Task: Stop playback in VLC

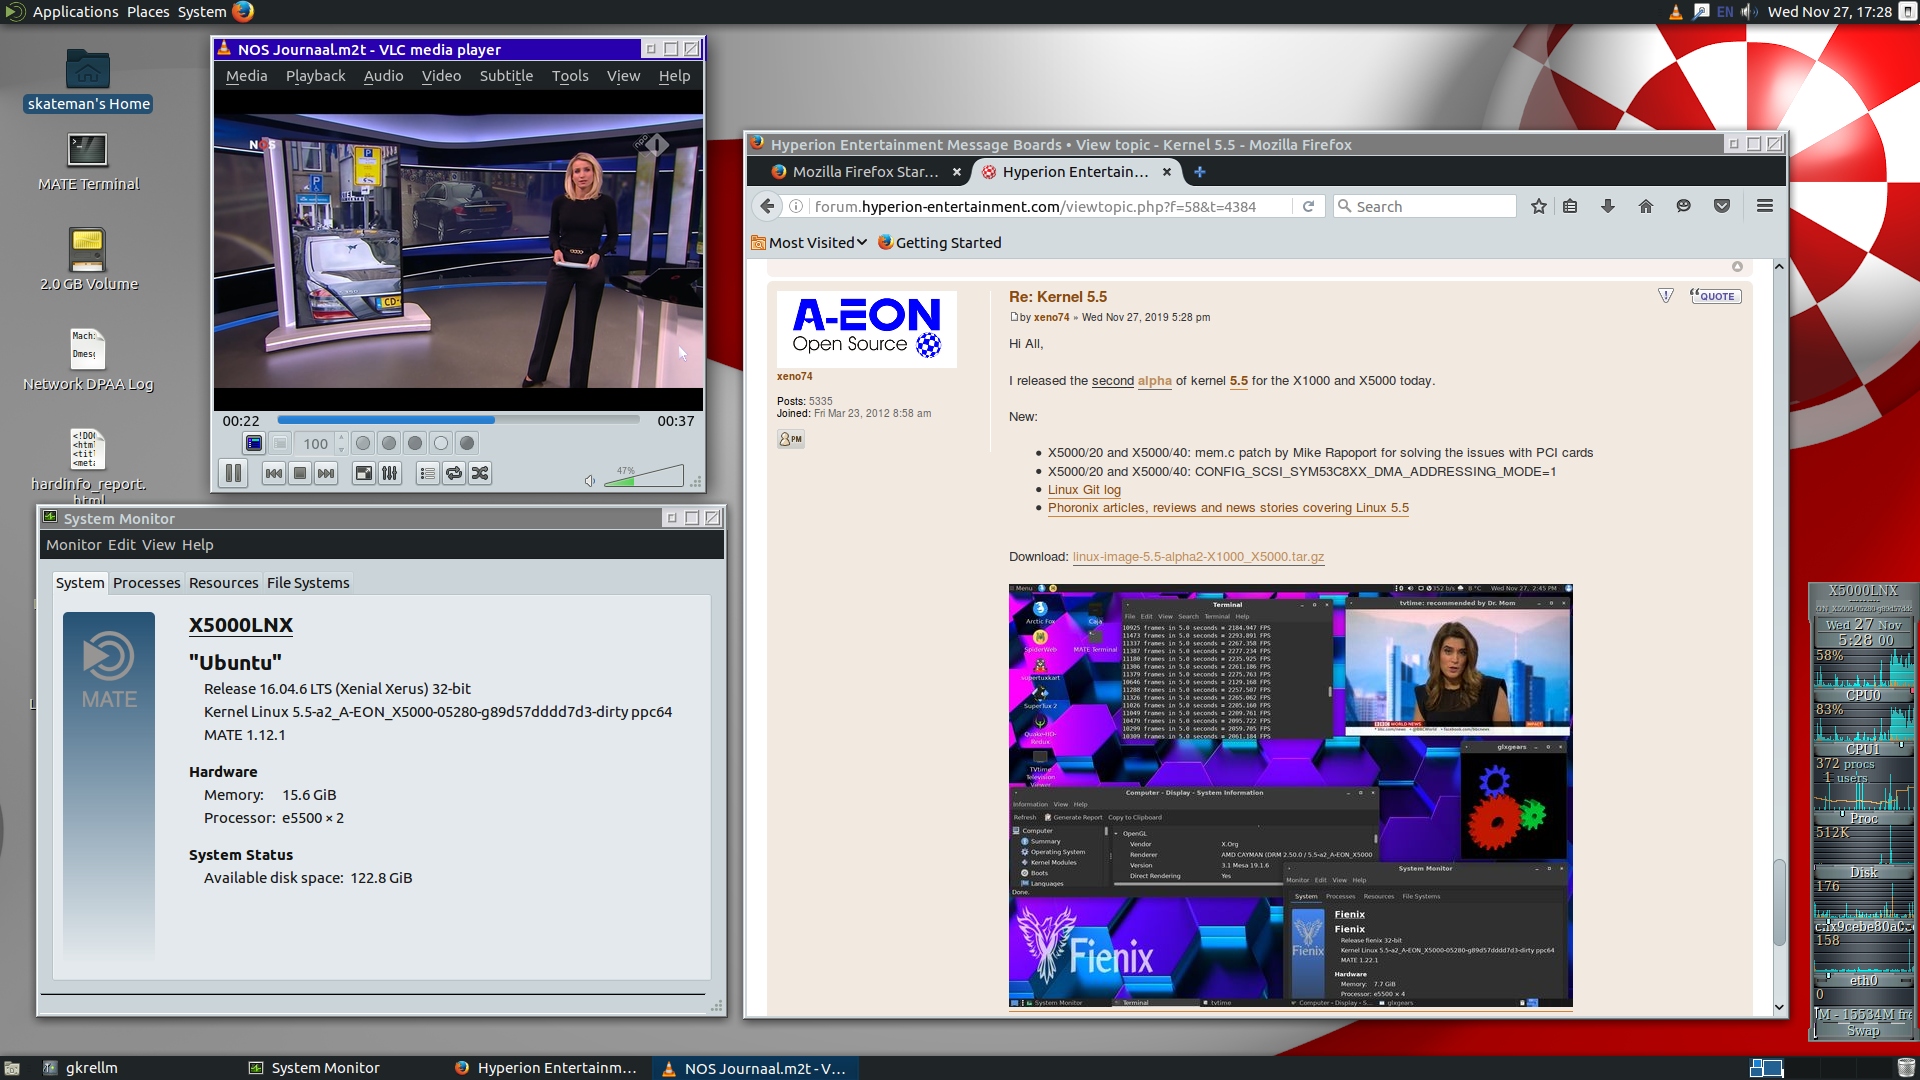Action: tap(300, 473)
